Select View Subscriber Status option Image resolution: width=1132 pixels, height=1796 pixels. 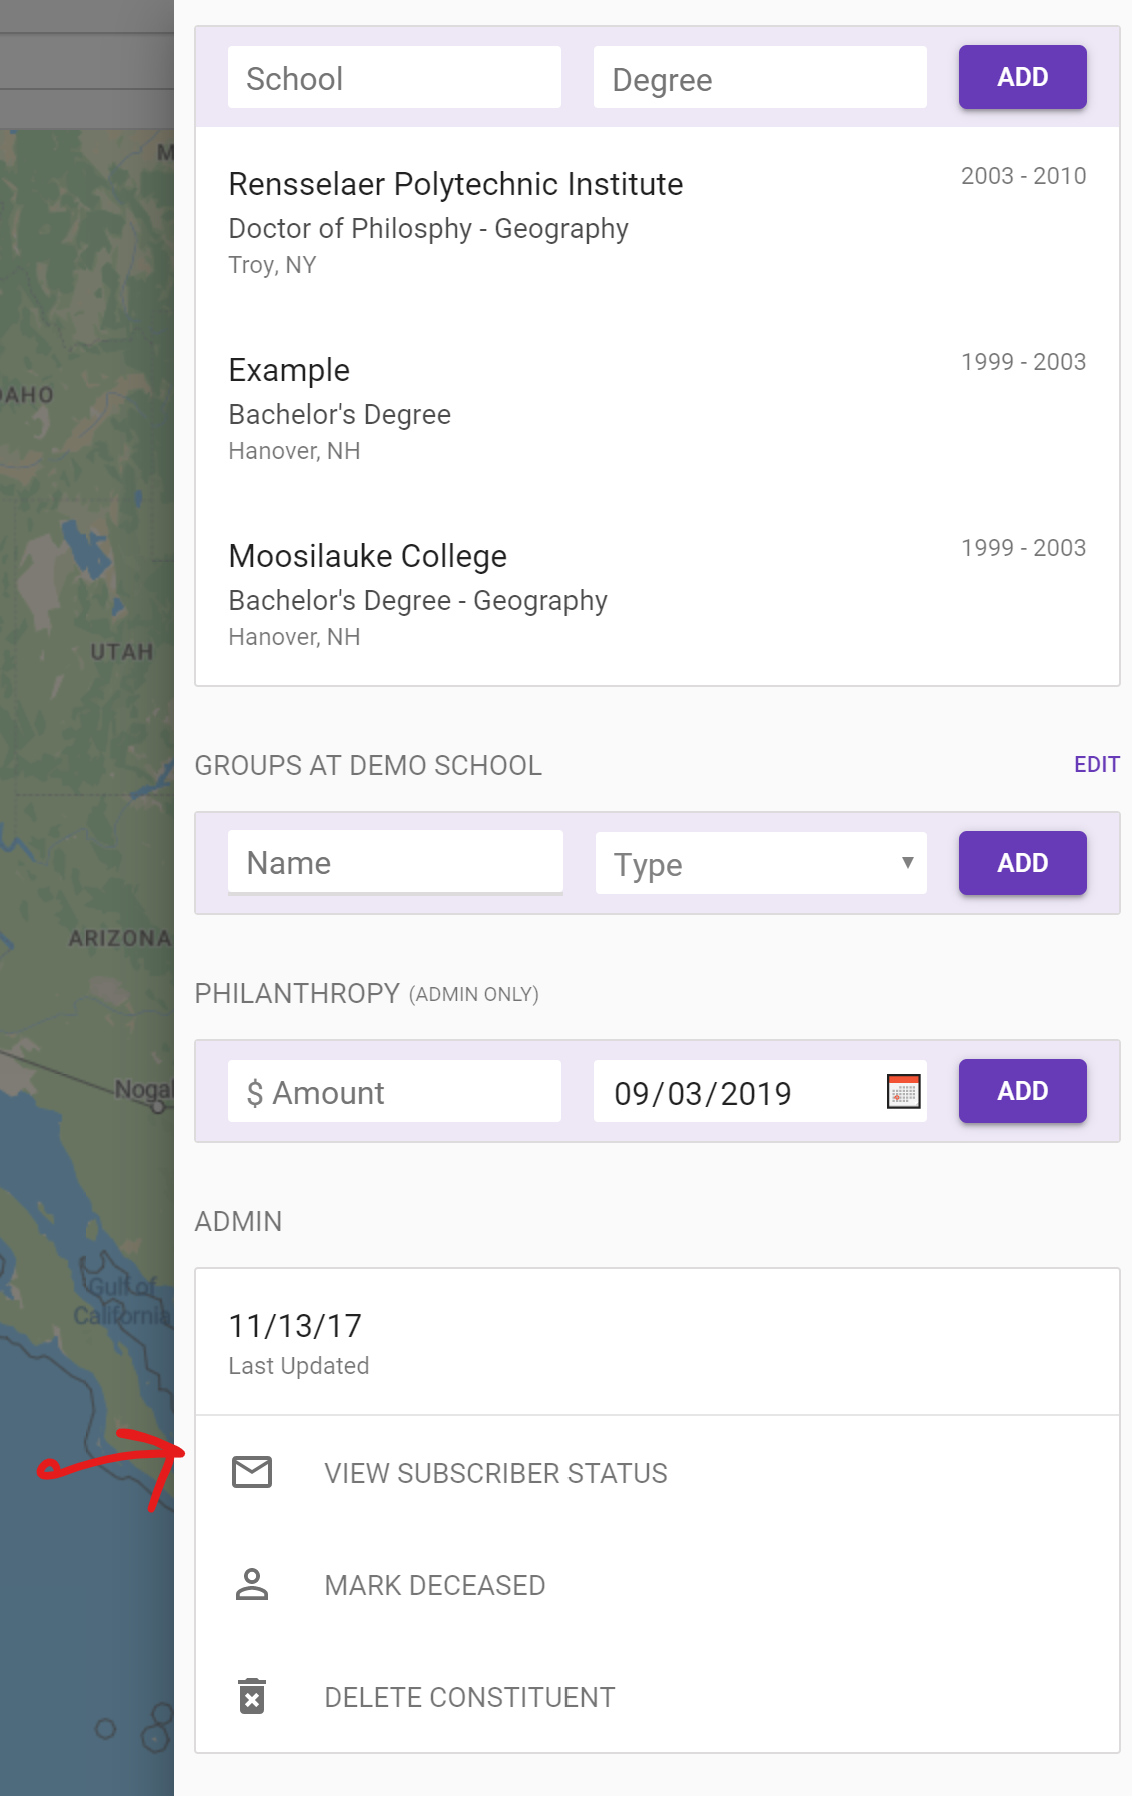(496, 1473)
